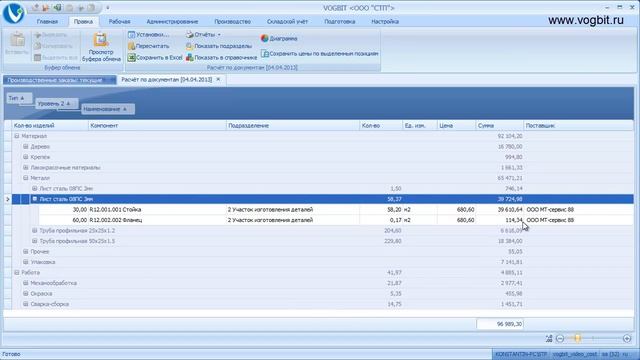Expand the Дерево group
This screenshot has height=360, width=640.
[26, 147]
